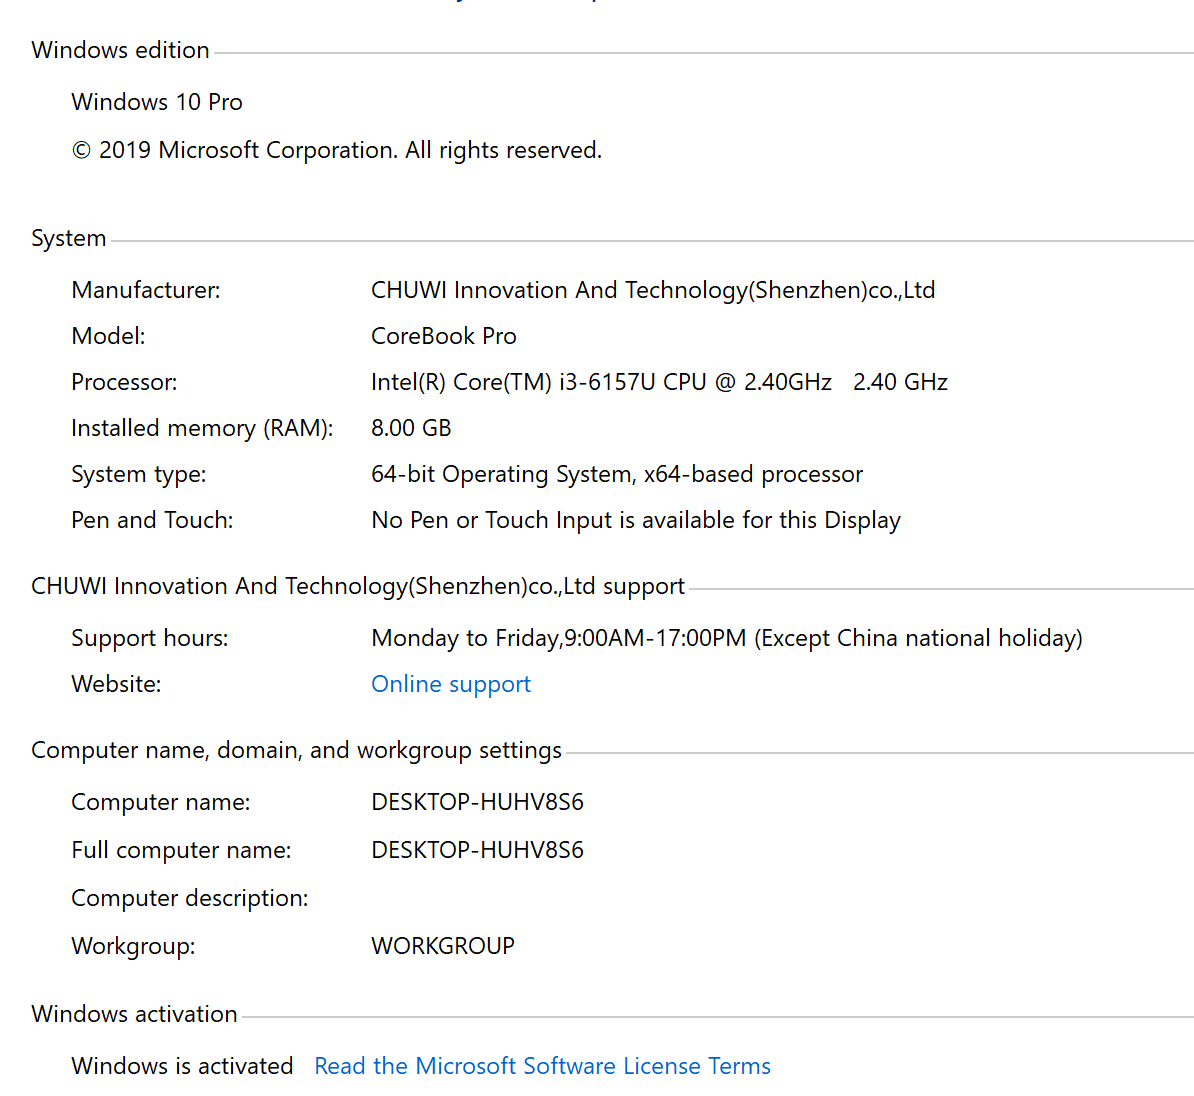Click the Intel Core i3-6157U processor value
The image size is (1194, 1096).
click(x=659, y=382)
